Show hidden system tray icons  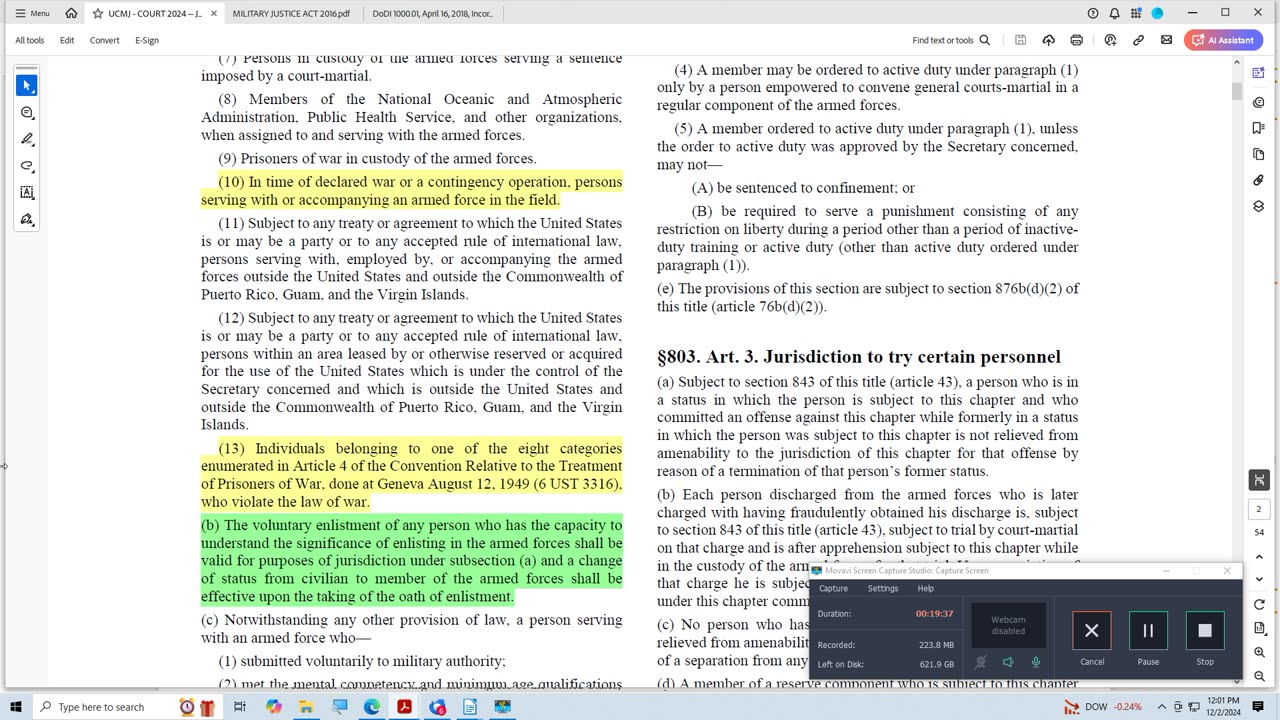(1161, 707)
